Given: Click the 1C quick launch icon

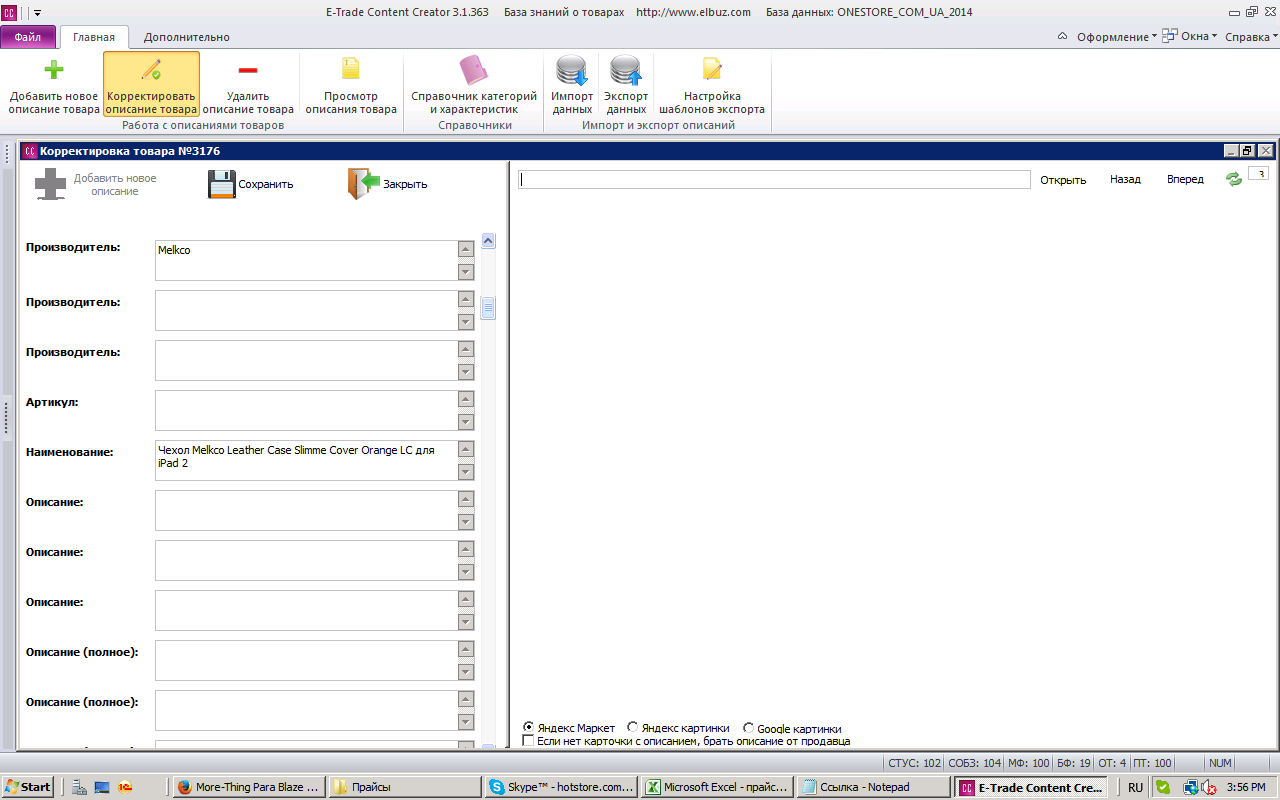Looking at the screenshot, I should coord(125,787).
